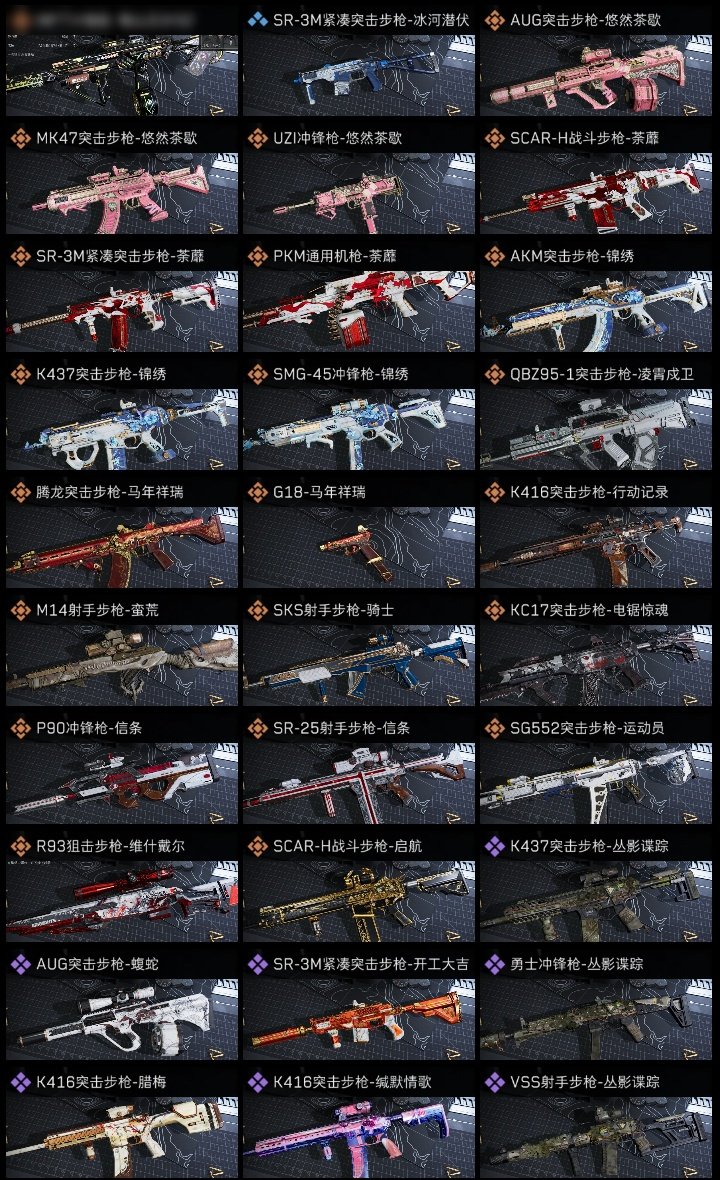Viewport: 720px width, 1180px height.
Task: Choose the K416 缄默情歌 pink rifle image
Action: click(359, 1138)
